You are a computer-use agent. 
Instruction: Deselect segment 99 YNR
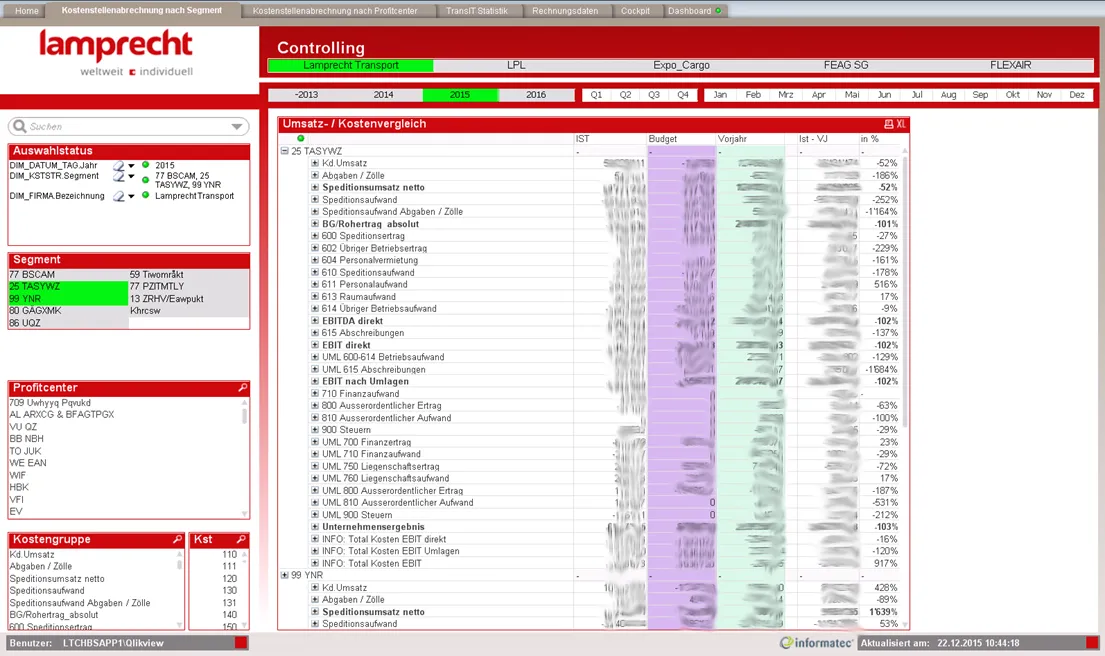(x=68, y=299)
